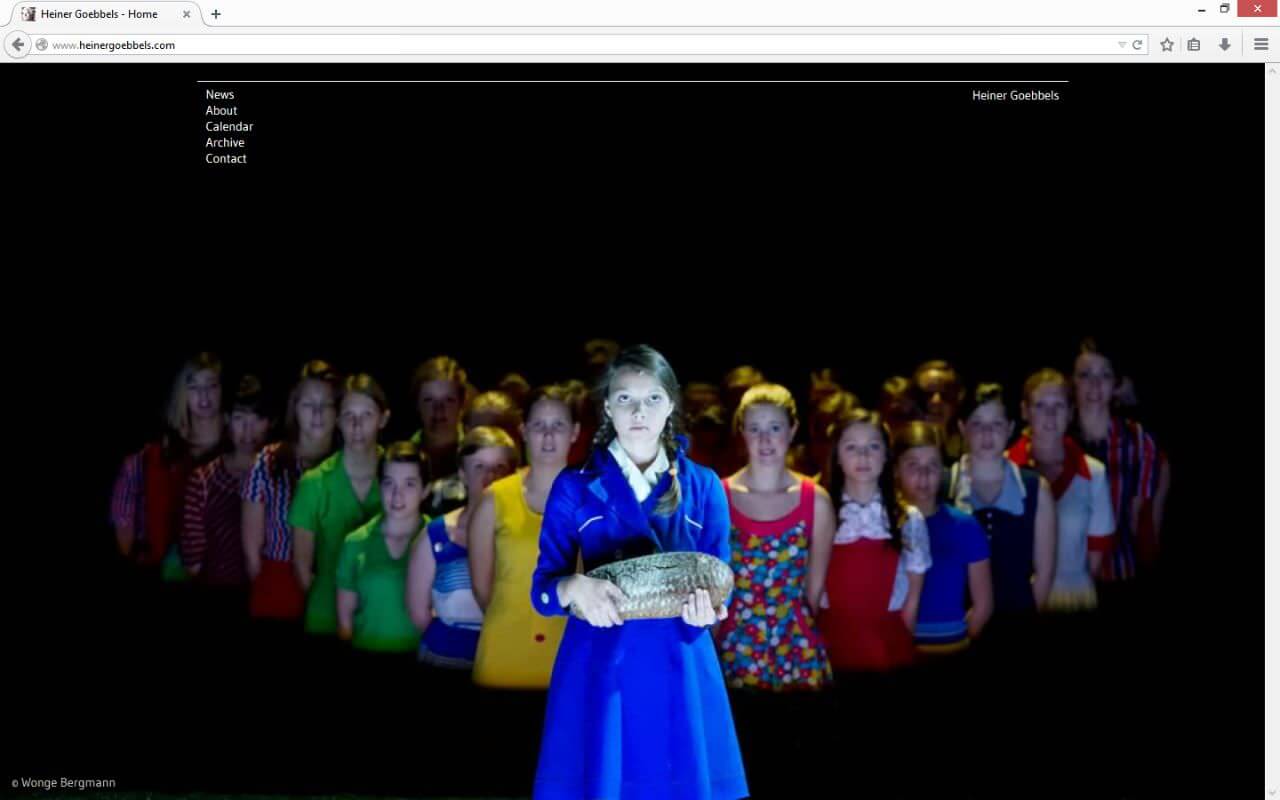
Task: Open the Contact page link
Action: 226,159
